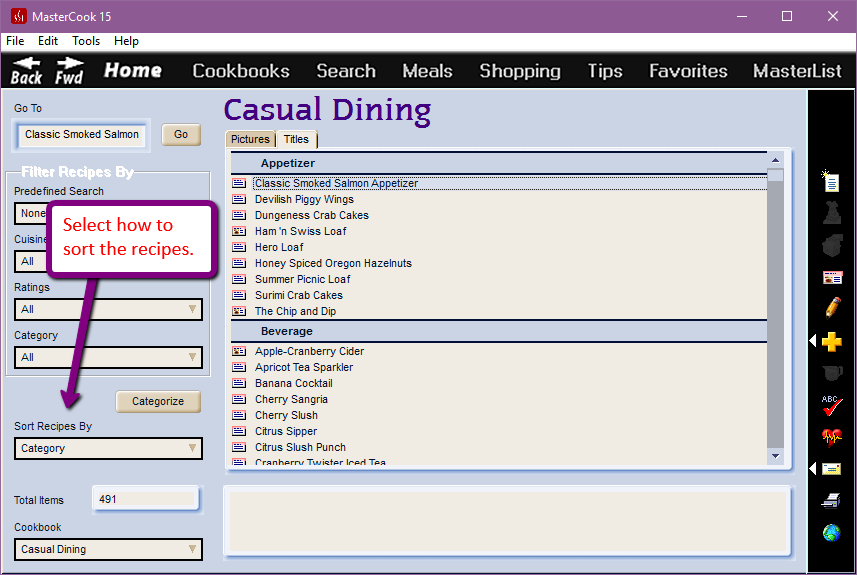
Task: Click the recipe list scroll up arrow
Action: pos(775,160)
